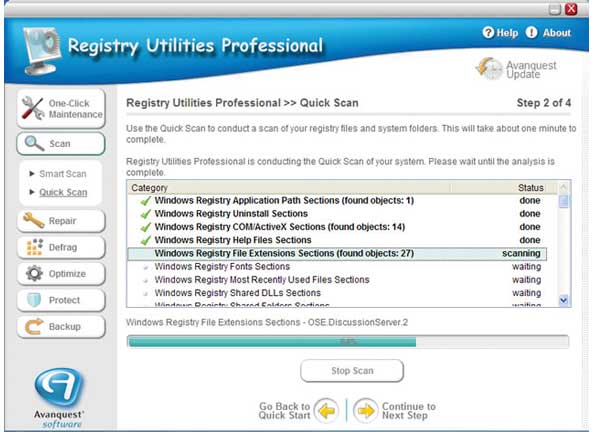Click checkmark beside Help Files Sections

(x=145, y=240)
